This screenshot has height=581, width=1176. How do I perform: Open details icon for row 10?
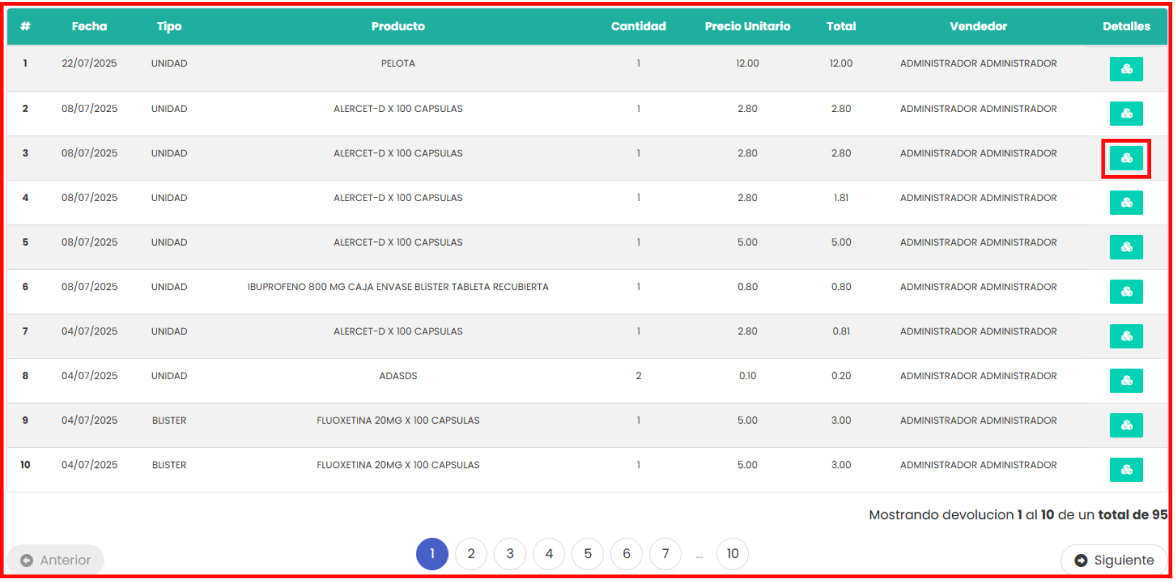tap(1126, 470)
